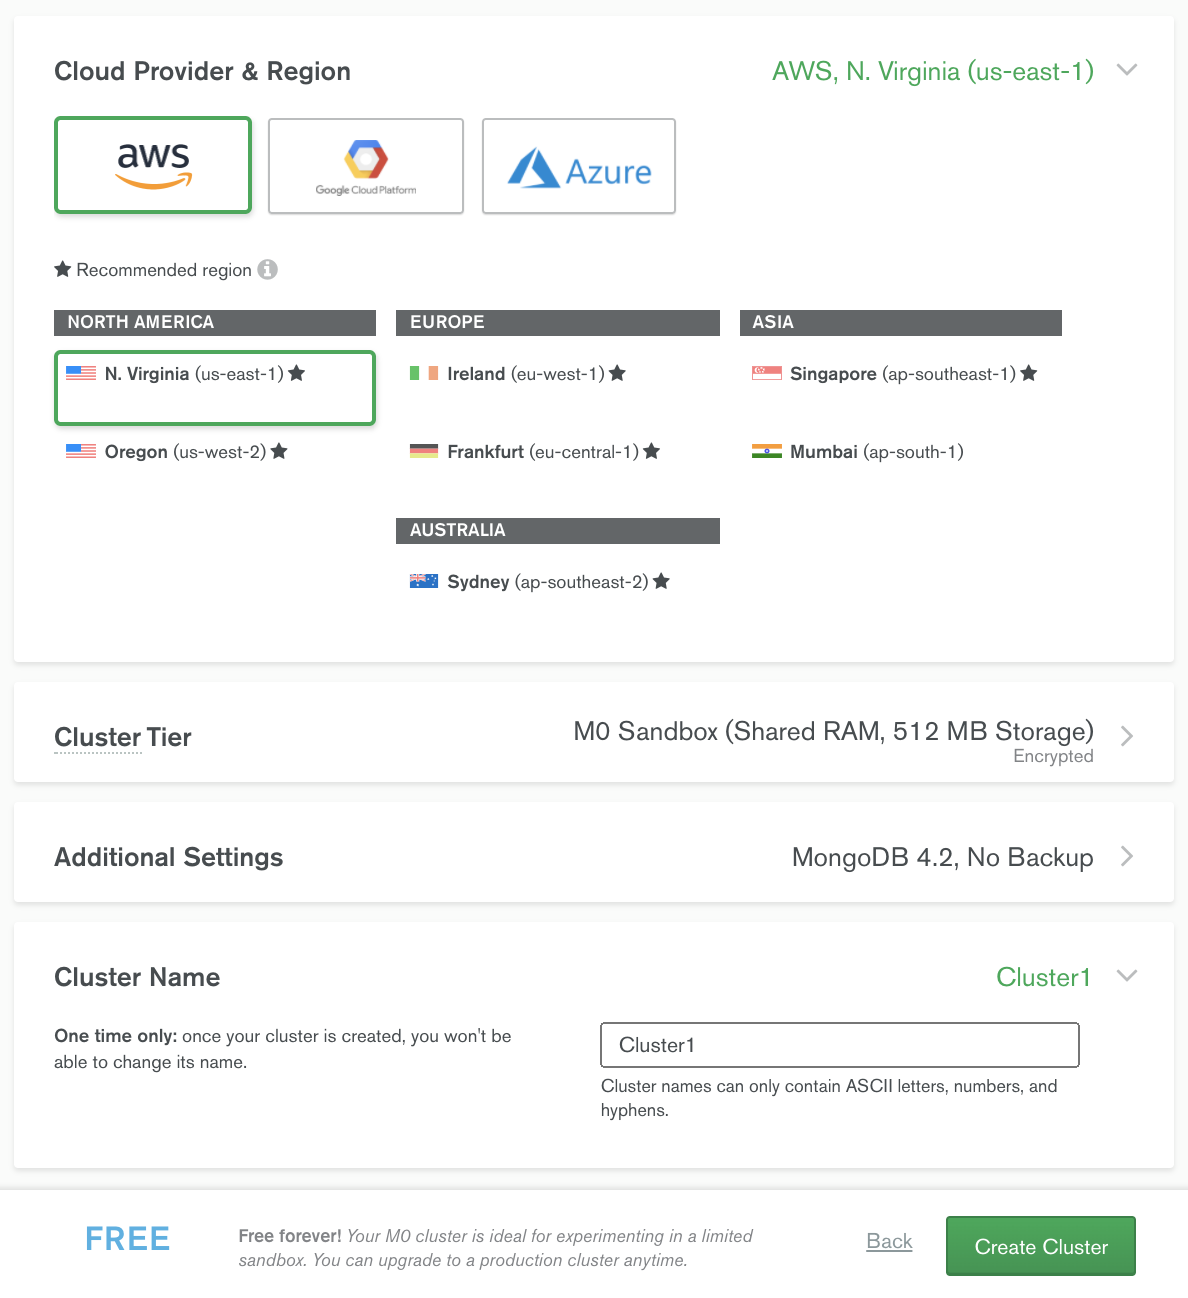Click the Create Cluster button
This screenshot has height=1298, width=1188.
pyautogui.click(x=1040, y=1246)
